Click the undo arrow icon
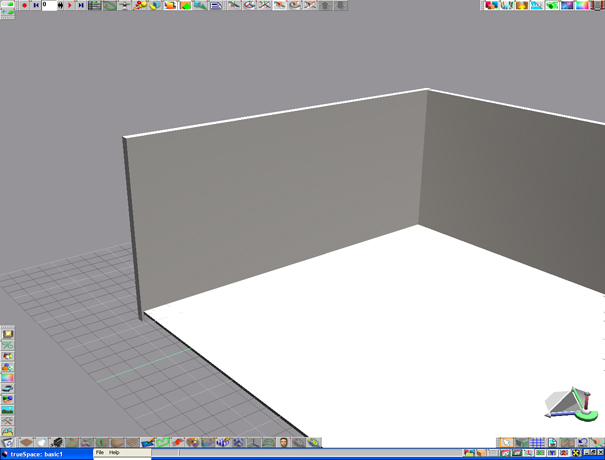 [581, 442]
